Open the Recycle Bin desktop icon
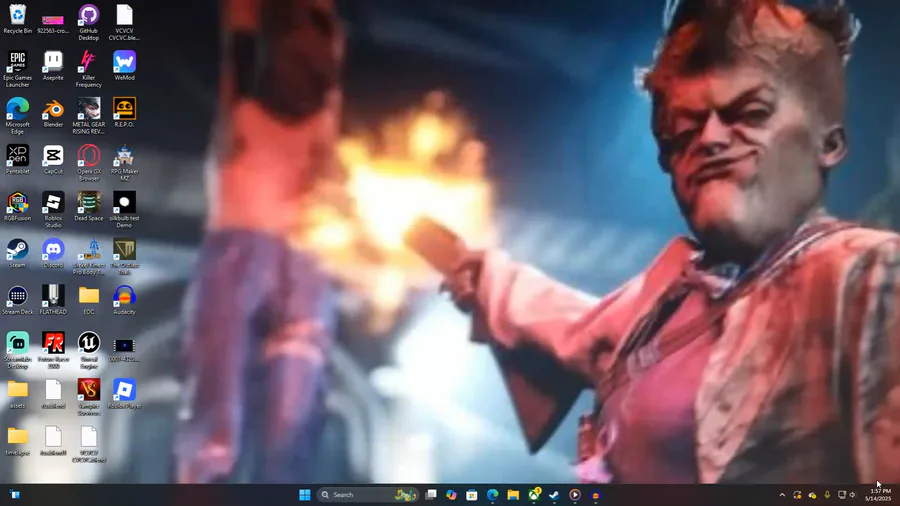The height and width of the screenshot is (506, 900). (x=17, y=20)
